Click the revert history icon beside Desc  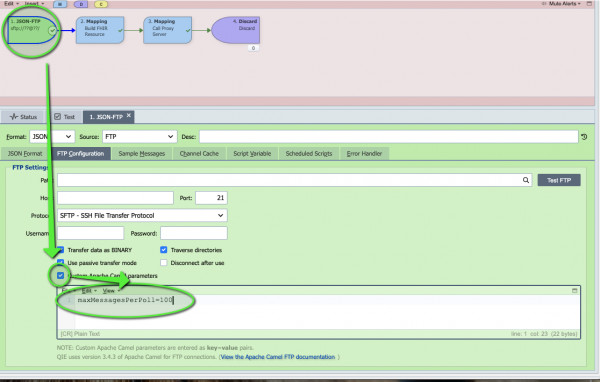pyautogui.click(x=584, y=137)
